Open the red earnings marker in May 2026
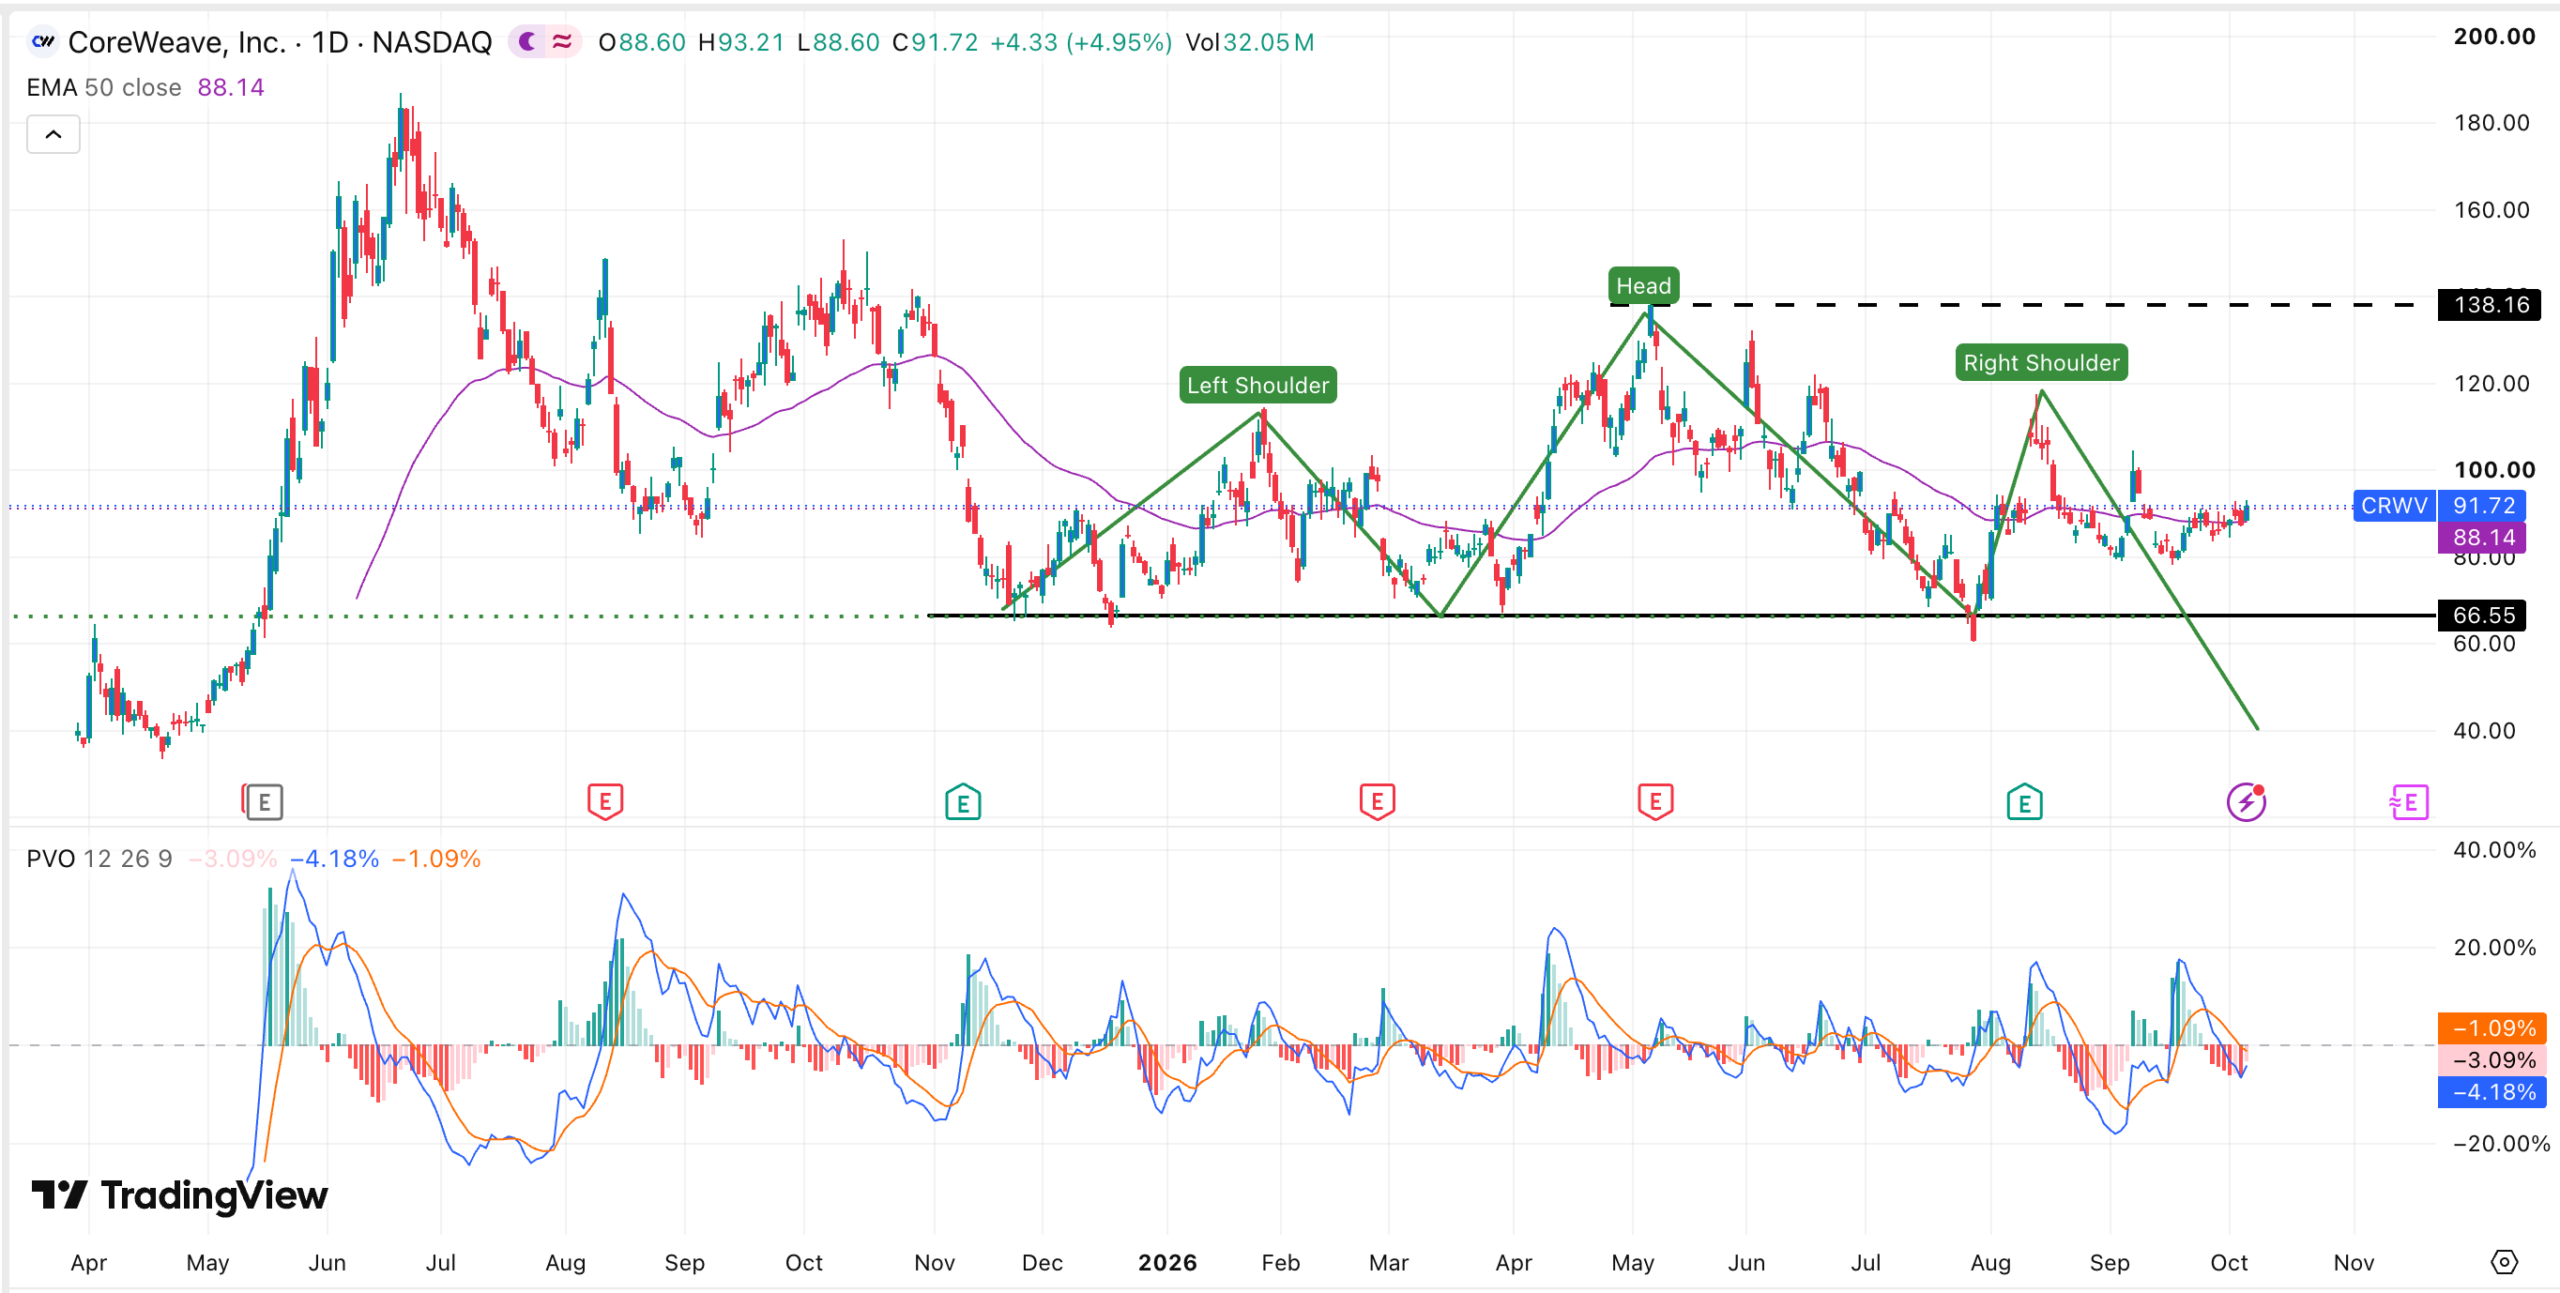The height and width of the screenshot is (1293, 2560). point(1655,802)
